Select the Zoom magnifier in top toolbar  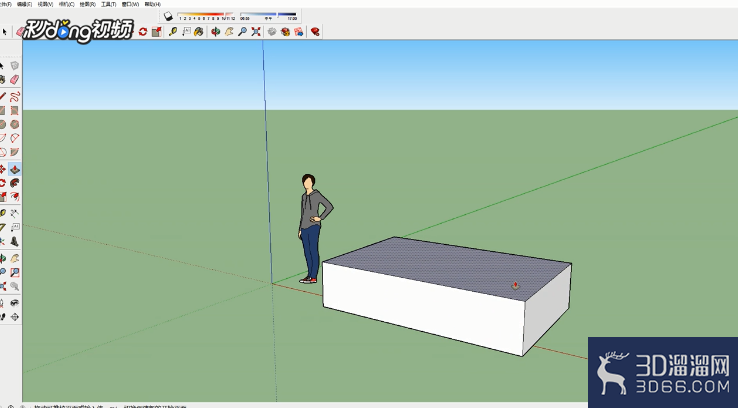242,32
